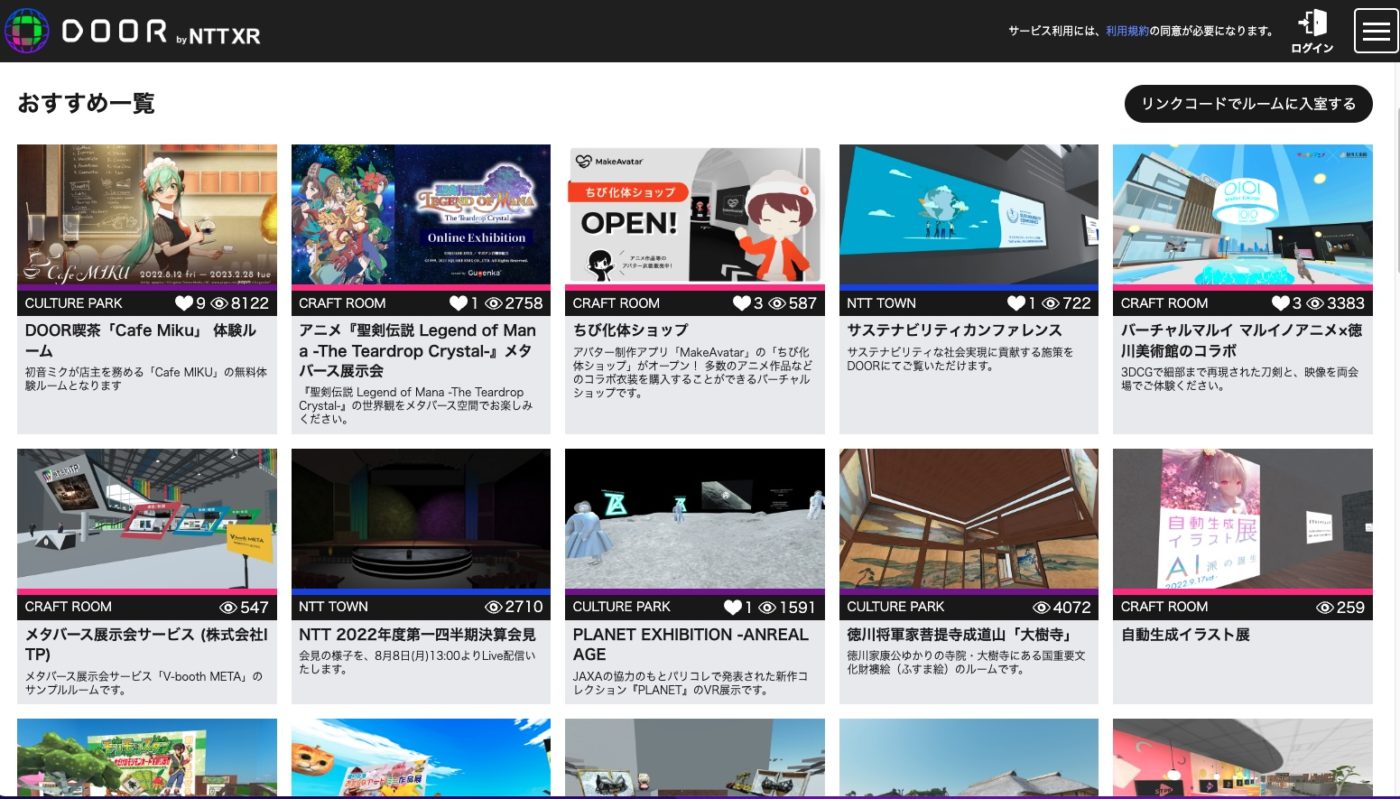Image resolution: width=1400 pixels, height=799 pixels.
Task: Click title バーチャルマルイ マルイノアニメ
Action: pos(1242,340)
